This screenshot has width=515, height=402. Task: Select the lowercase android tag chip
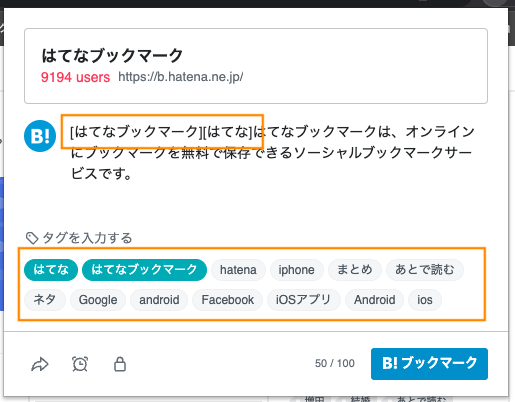point(159,300)
